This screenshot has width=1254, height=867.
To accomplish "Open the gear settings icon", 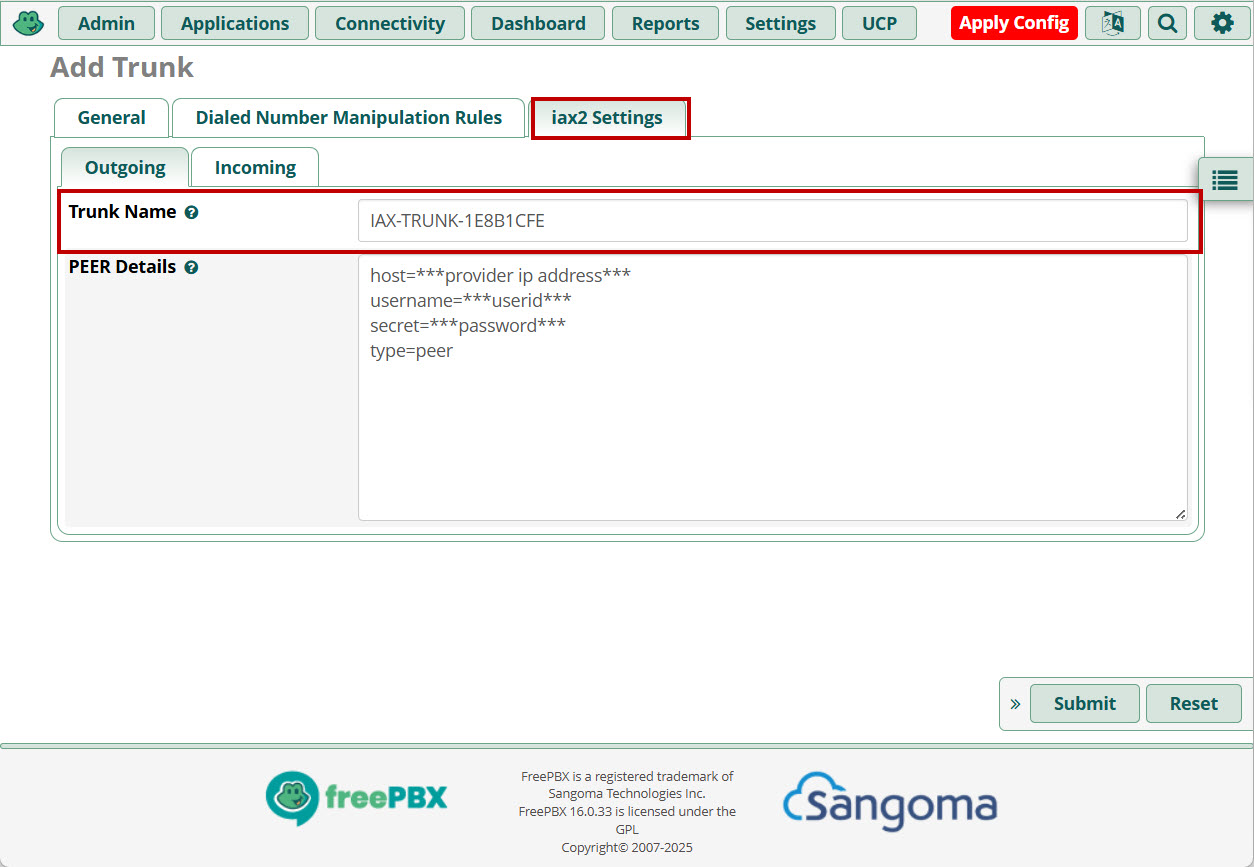I will (1222, 23).
